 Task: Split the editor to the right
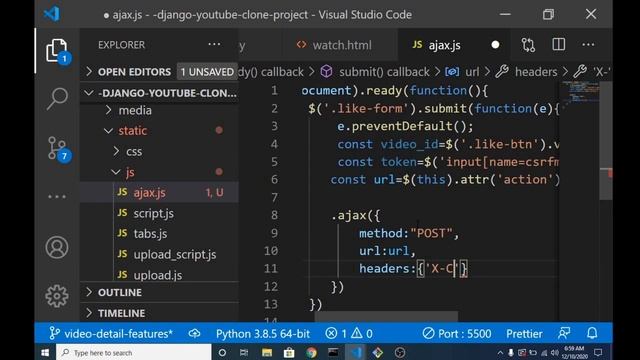point(558,44)
